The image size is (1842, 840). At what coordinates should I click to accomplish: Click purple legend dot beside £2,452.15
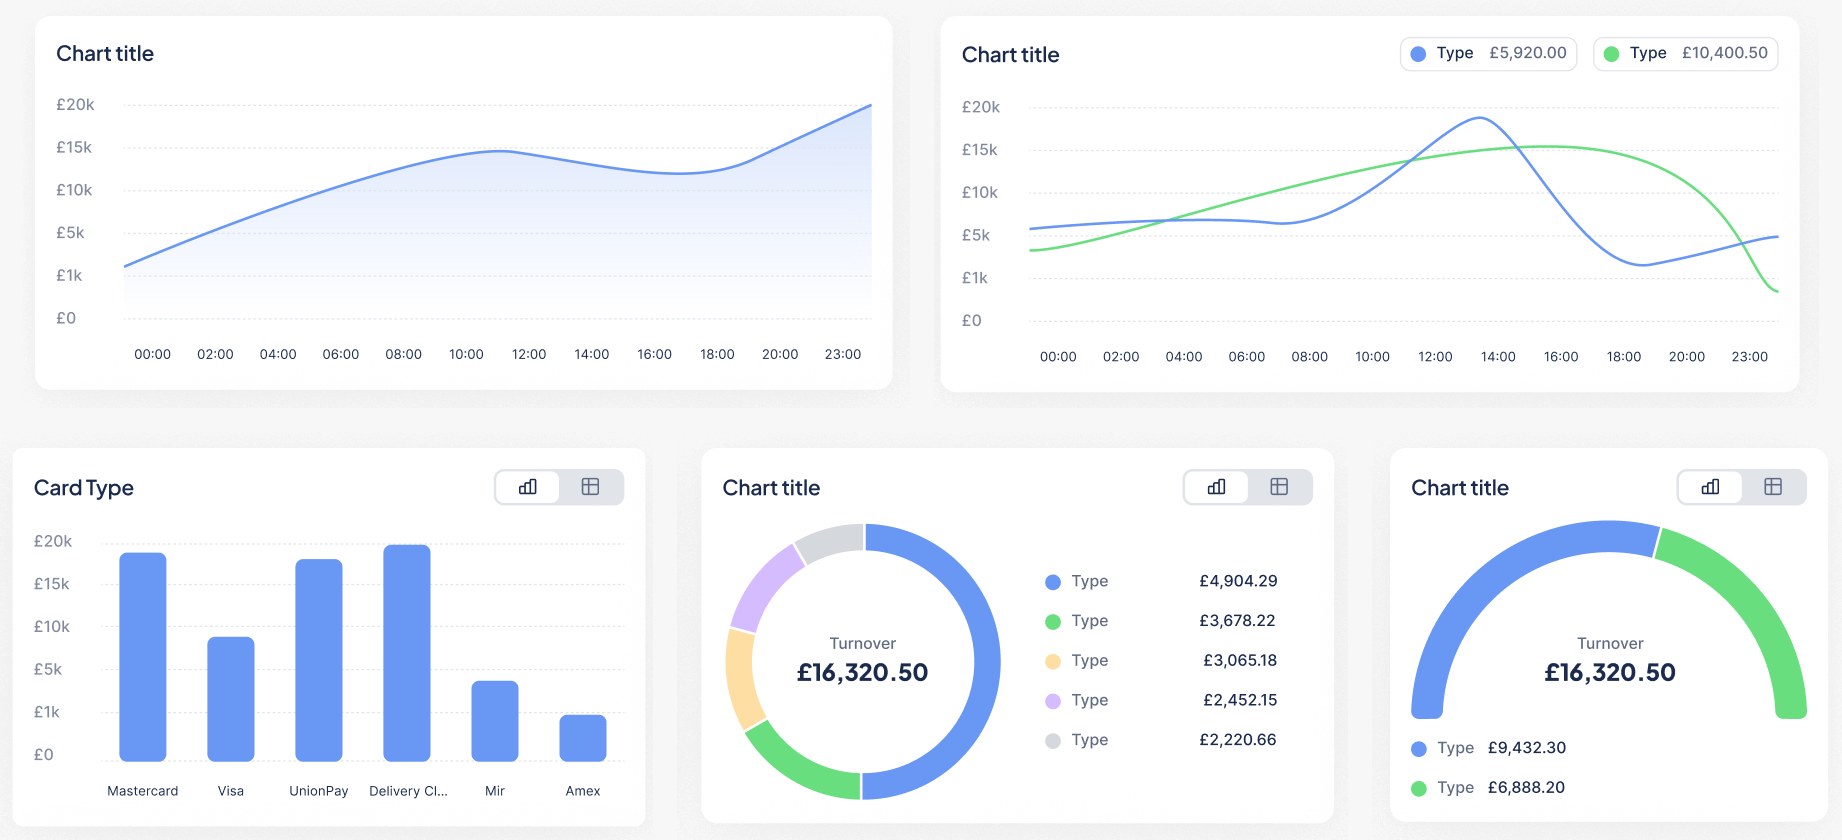point(1053,701)
